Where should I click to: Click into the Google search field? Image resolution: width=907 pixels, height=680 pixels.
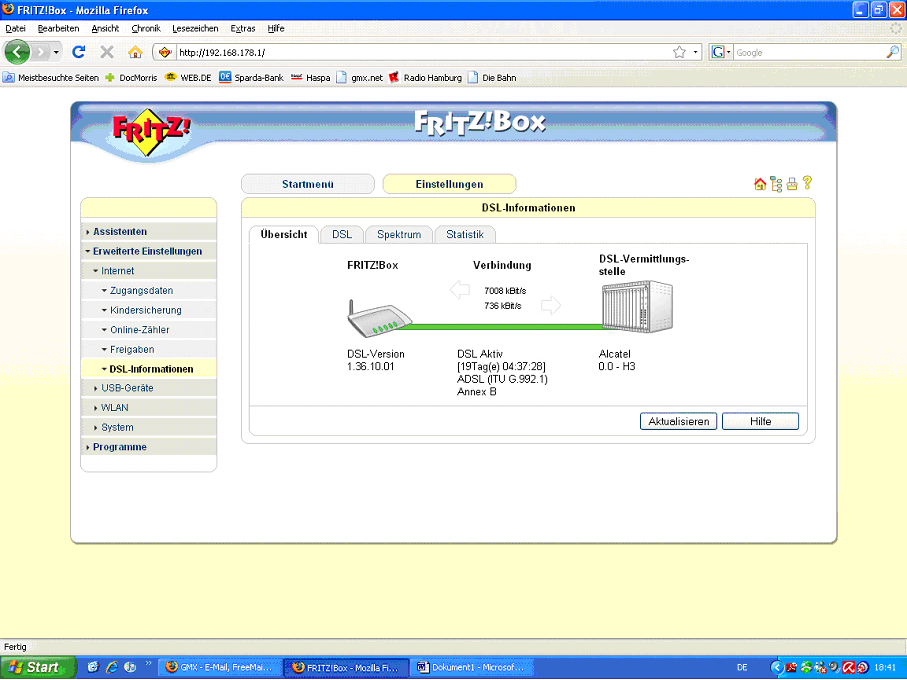808,52
